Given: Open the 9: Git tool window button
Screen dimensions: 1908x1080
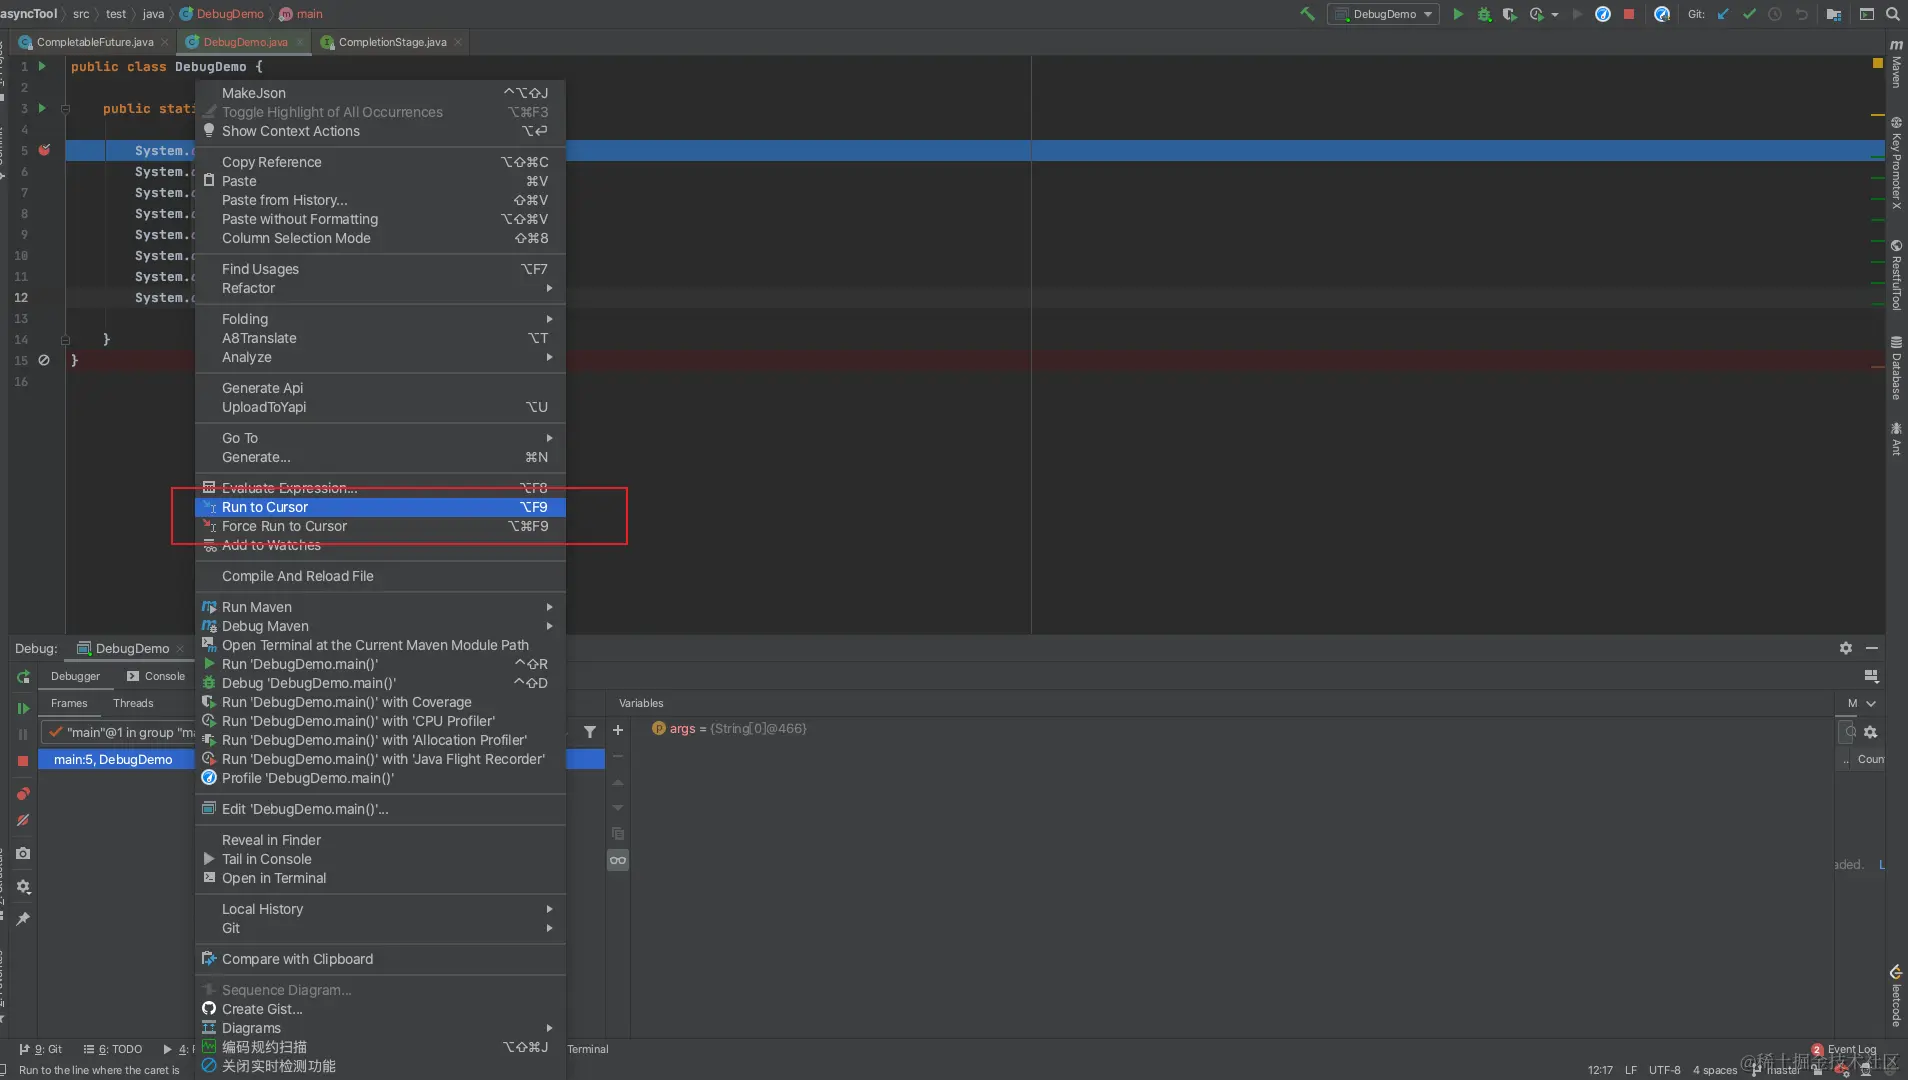Looking at the screenshot, I should coord(40,1049).
